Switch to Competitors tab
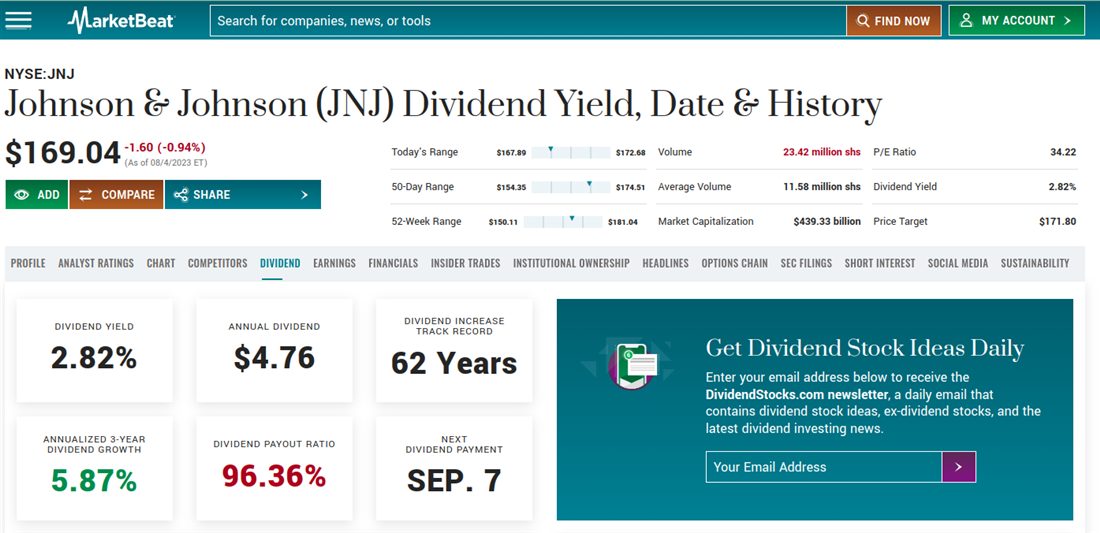The image size is (1100, 533). pyautogui.click(x=217, y=263)
